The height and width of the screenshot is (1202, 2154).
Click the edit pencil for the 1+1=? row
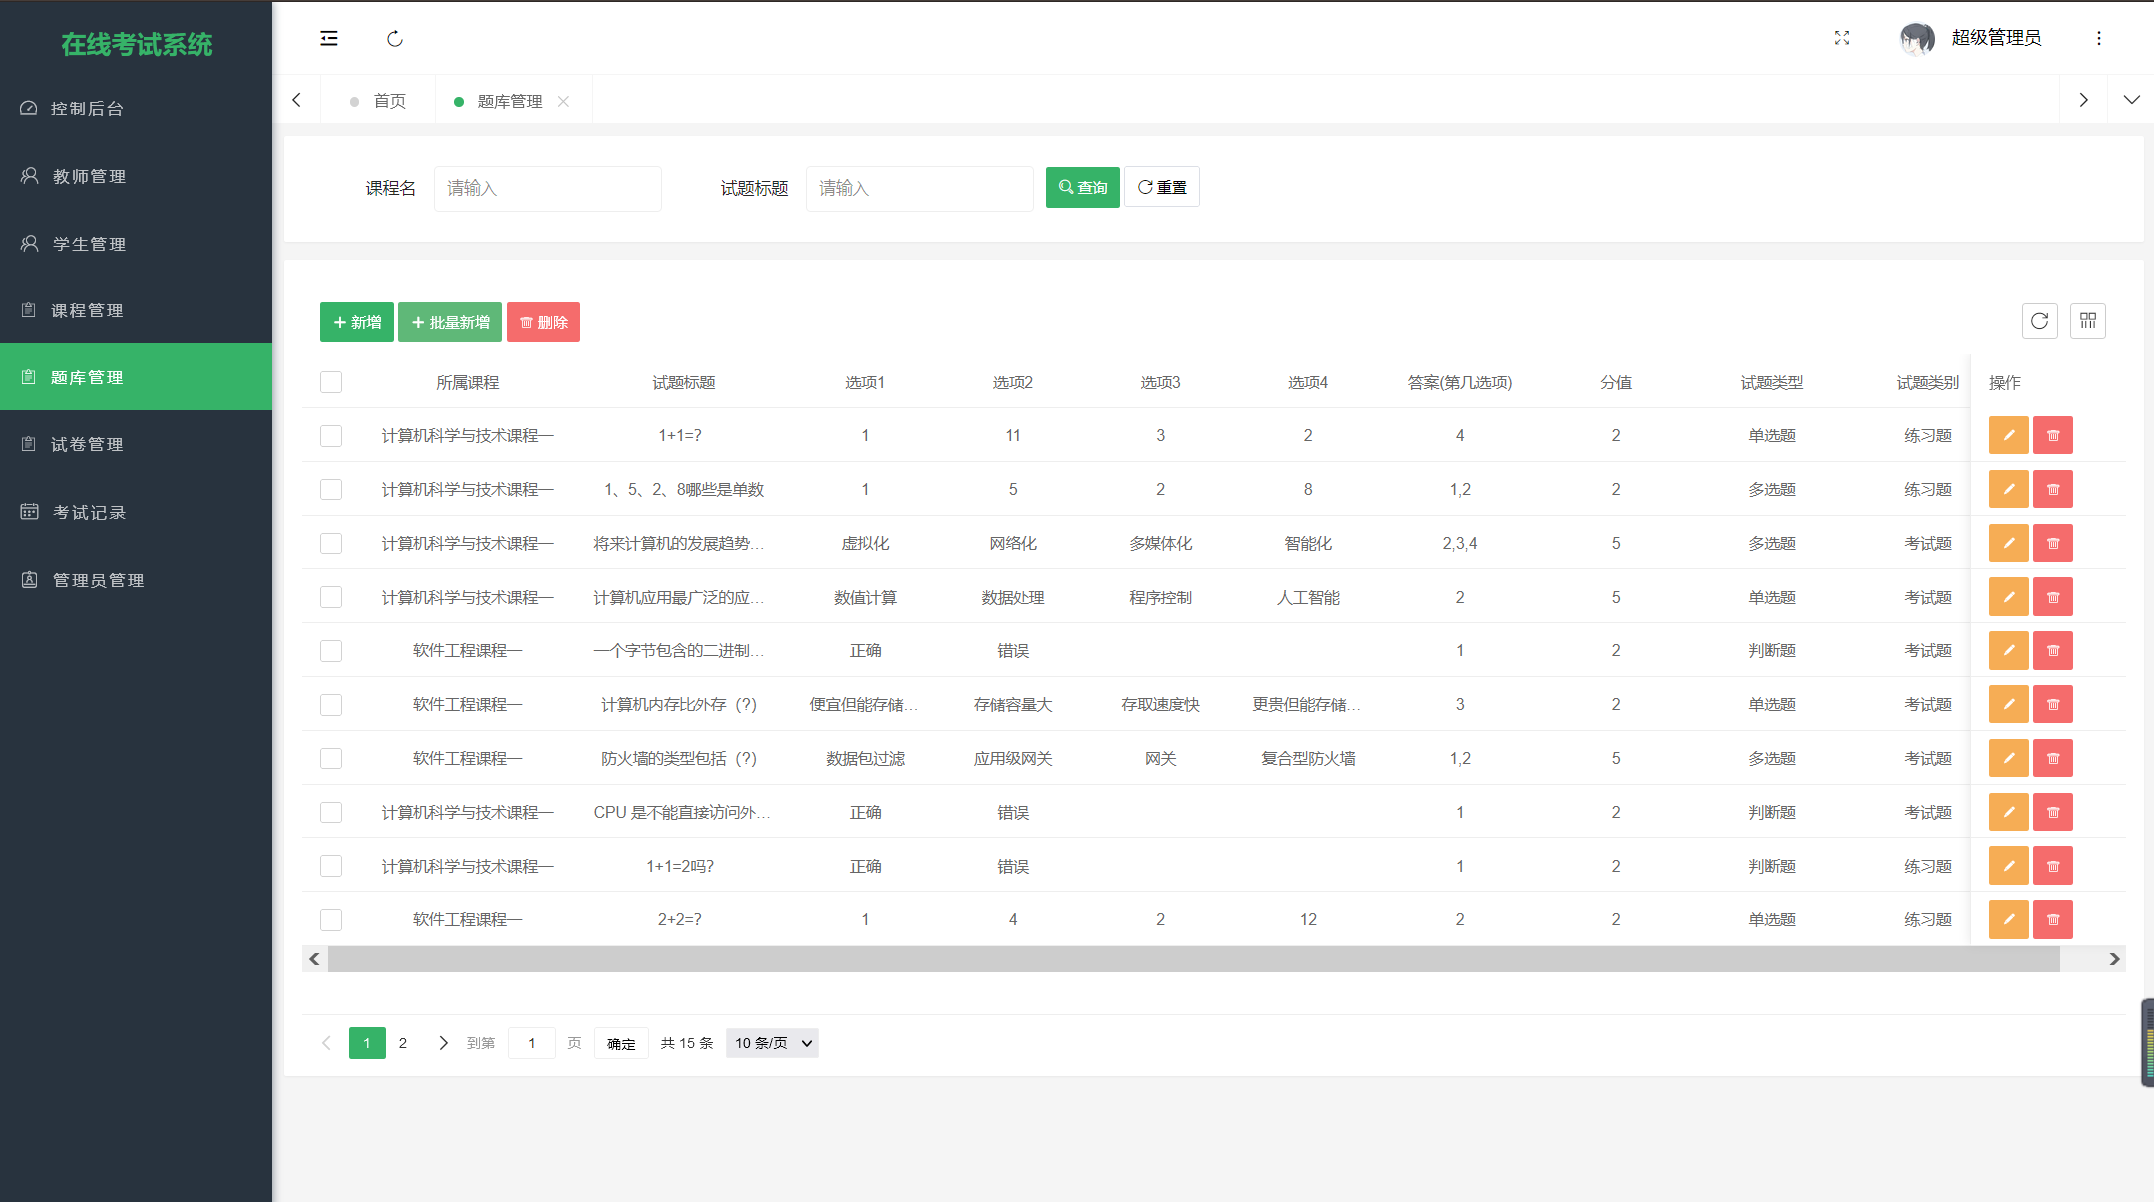(2008, 435)
